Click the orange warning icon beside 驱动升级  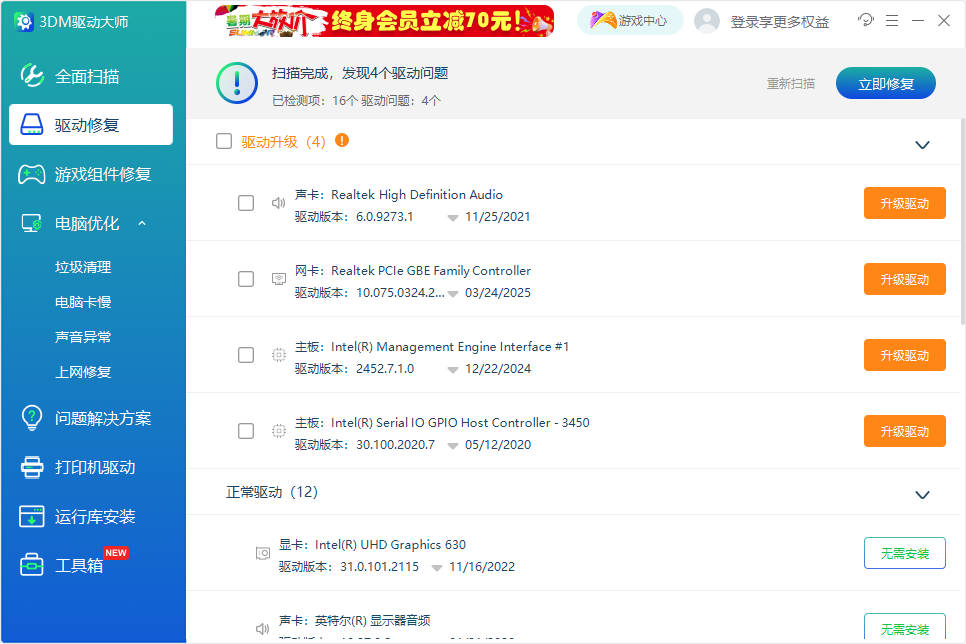(342, 141)
